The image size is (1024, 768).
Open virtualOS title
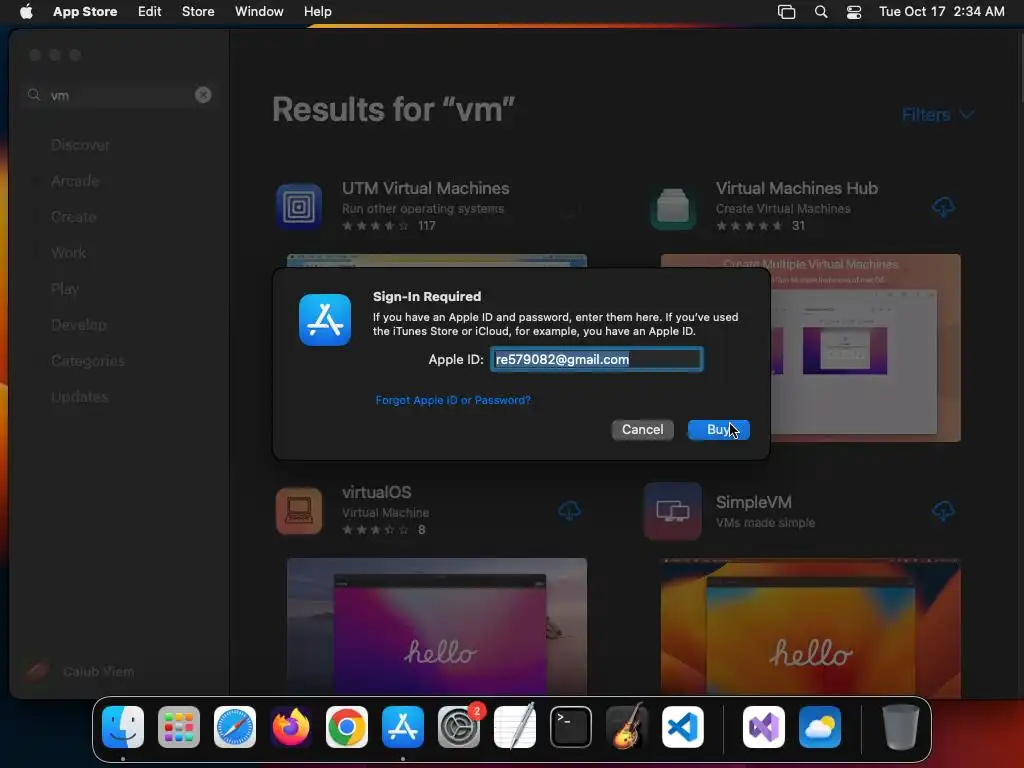[377, 492]
